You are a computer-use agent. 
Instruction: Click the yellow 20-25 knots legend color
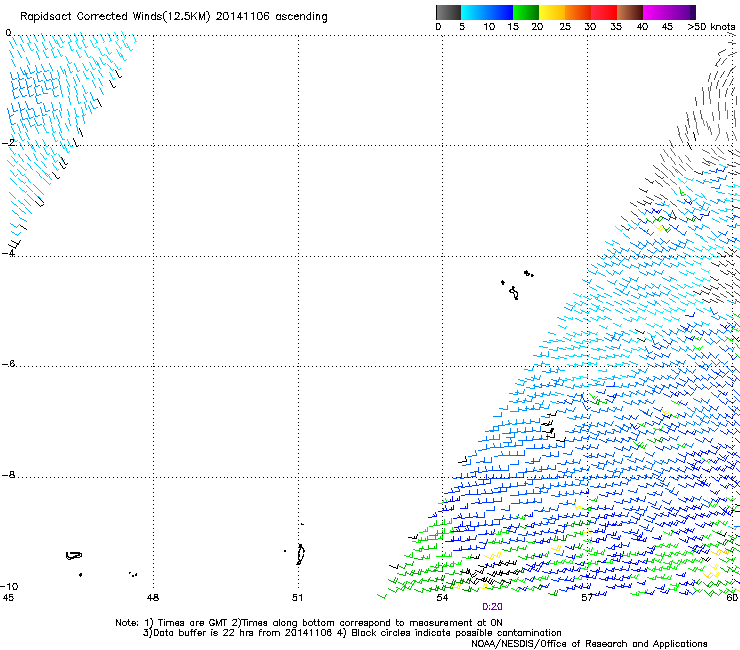pos(552,12)
